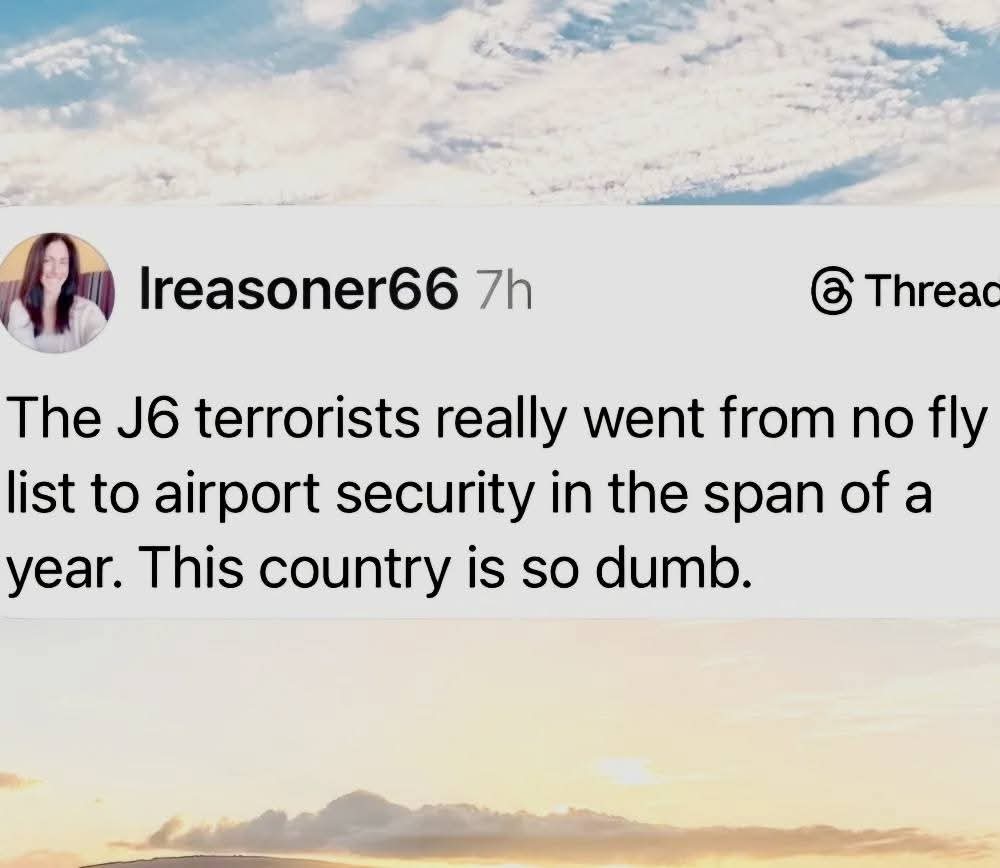Click the username lreasoner66
1000x868 pixels.
point(300,290)
